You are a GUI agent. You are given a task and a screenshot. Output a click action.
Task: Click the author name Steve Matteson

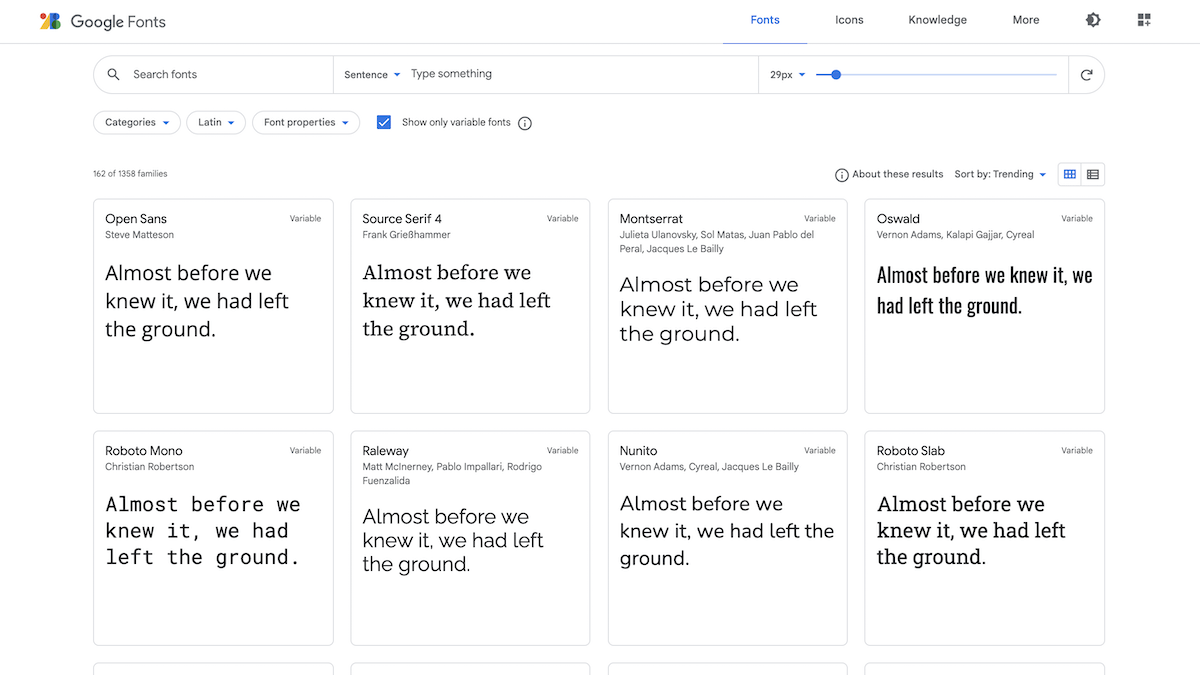pos(139,235)
